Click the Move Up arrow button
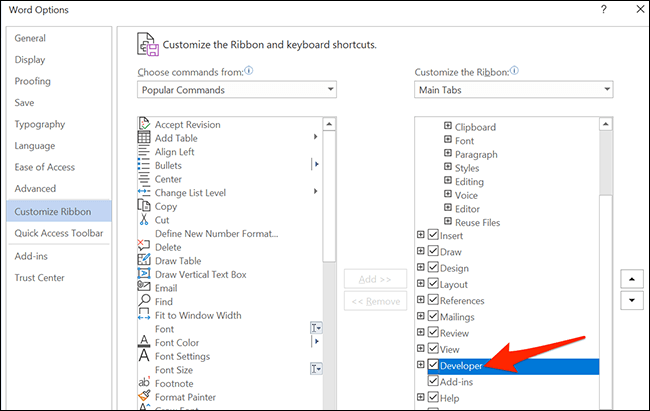Screen dimensions: 650x411 tap(631, 277)
